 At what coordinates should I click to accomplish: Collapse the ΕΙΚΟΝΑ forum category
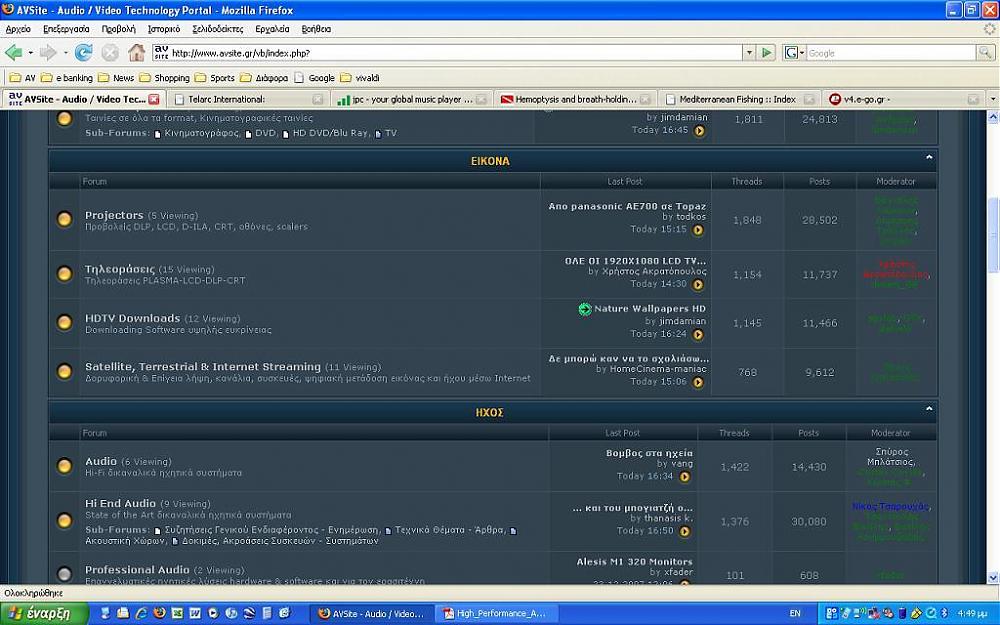(929, 157)
